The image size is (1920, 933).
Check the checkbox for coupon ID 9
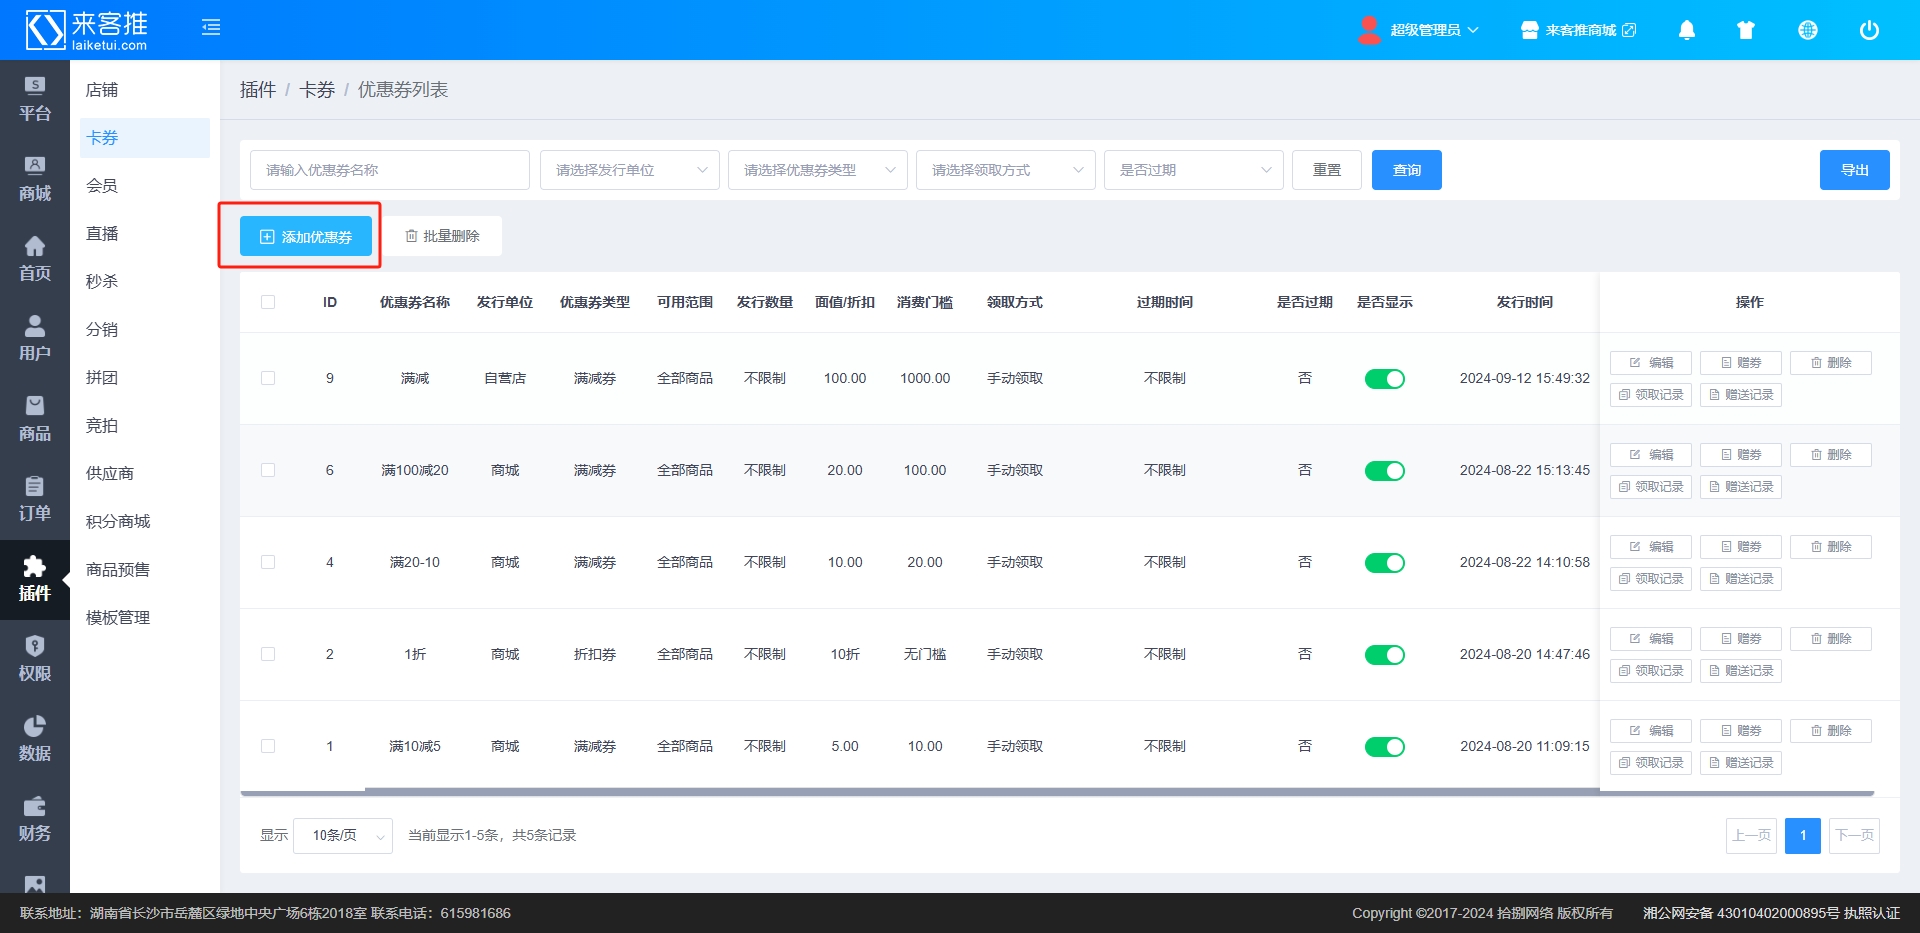pos(268,379)
